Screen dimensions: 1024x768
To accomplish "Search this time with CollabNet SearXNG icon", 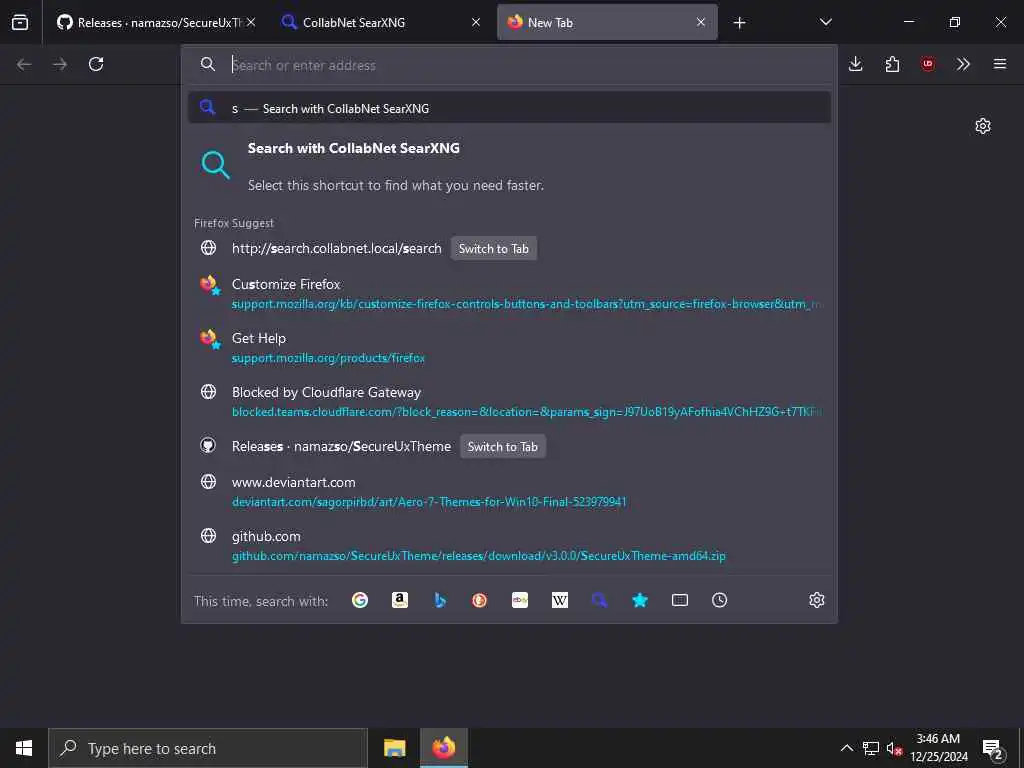I will (x=600, y=600).
